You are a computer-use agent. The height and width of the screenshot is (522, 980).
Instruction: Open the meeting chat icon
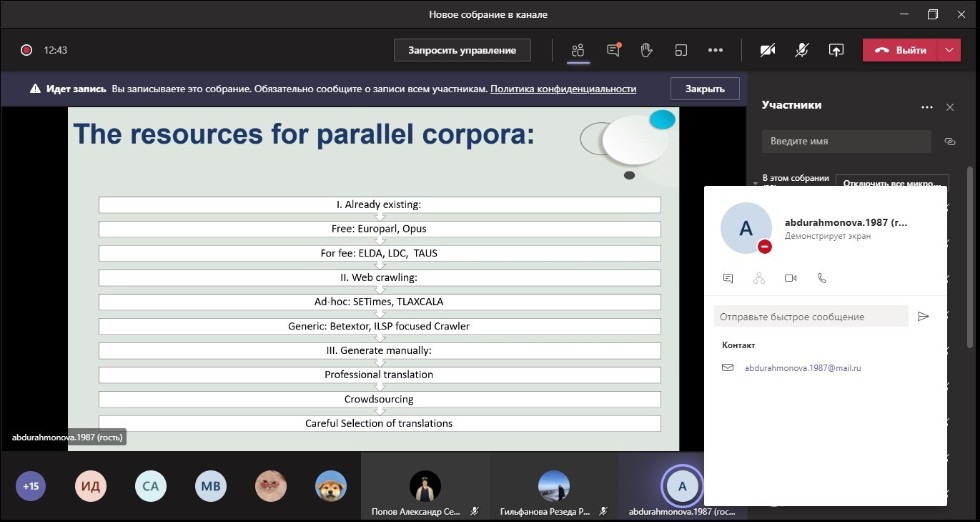[613, 50]
